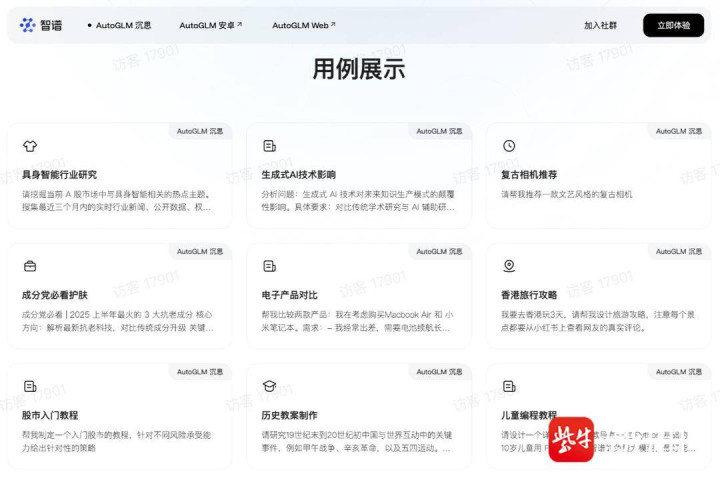Click AutoGLM 沉思 tag on 复古相机推荐 card
The width and height of the screenshot is (720, 480).
click(679, 131)
